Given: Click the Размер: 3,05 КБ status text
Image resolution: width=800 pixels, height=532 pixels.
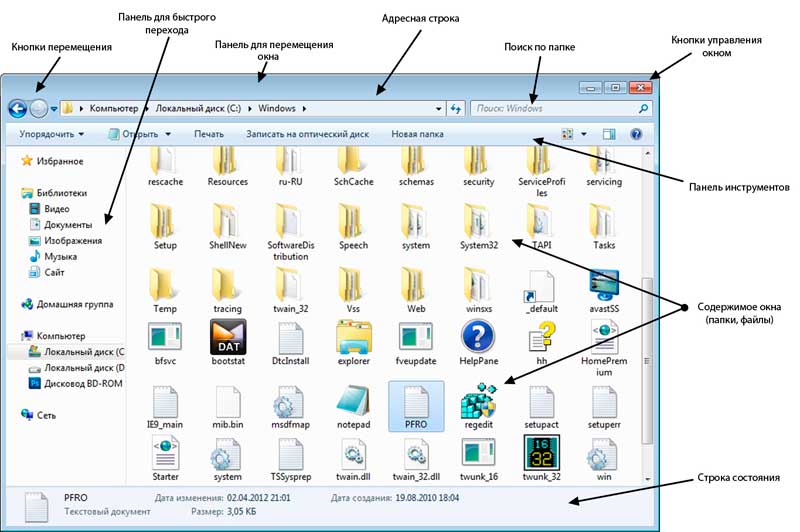Looking at the screenshot, I should click(223, 511).
